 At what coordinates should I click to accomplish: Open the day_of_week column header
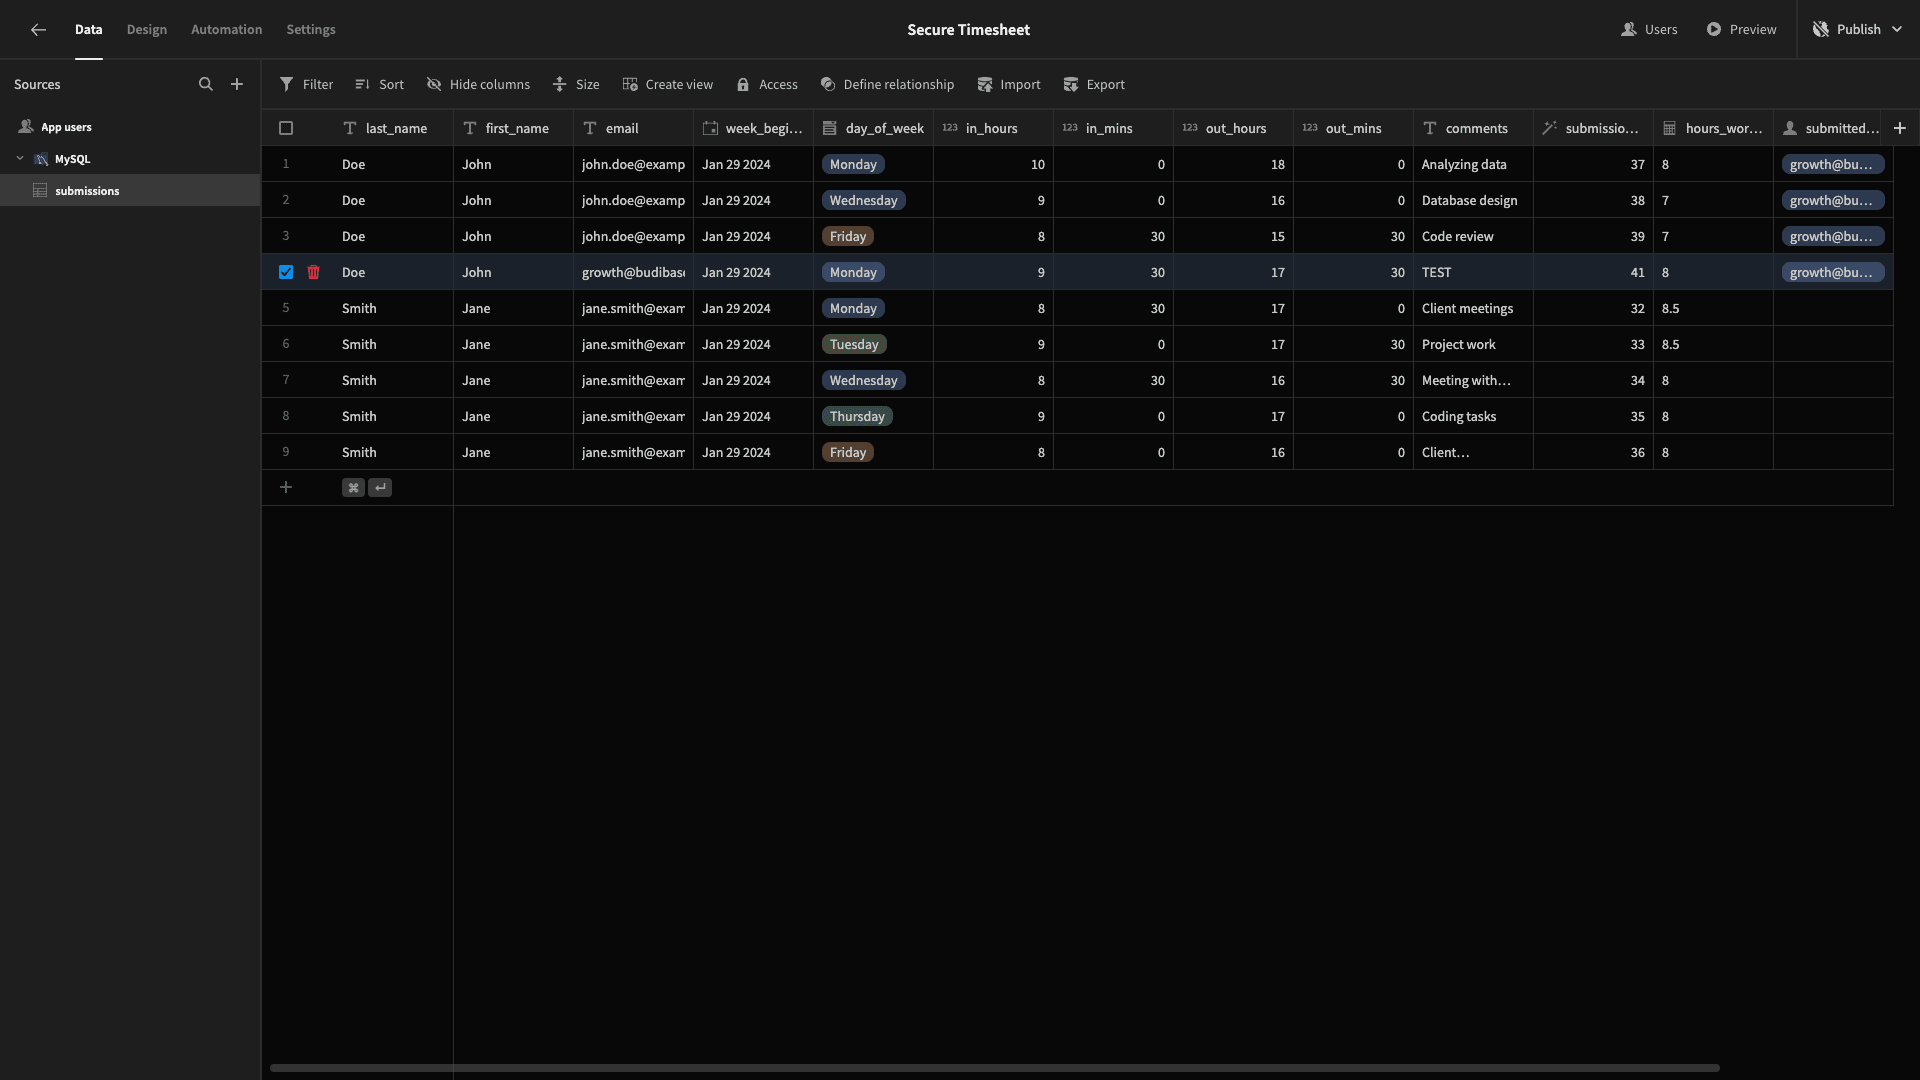[873, 128]
